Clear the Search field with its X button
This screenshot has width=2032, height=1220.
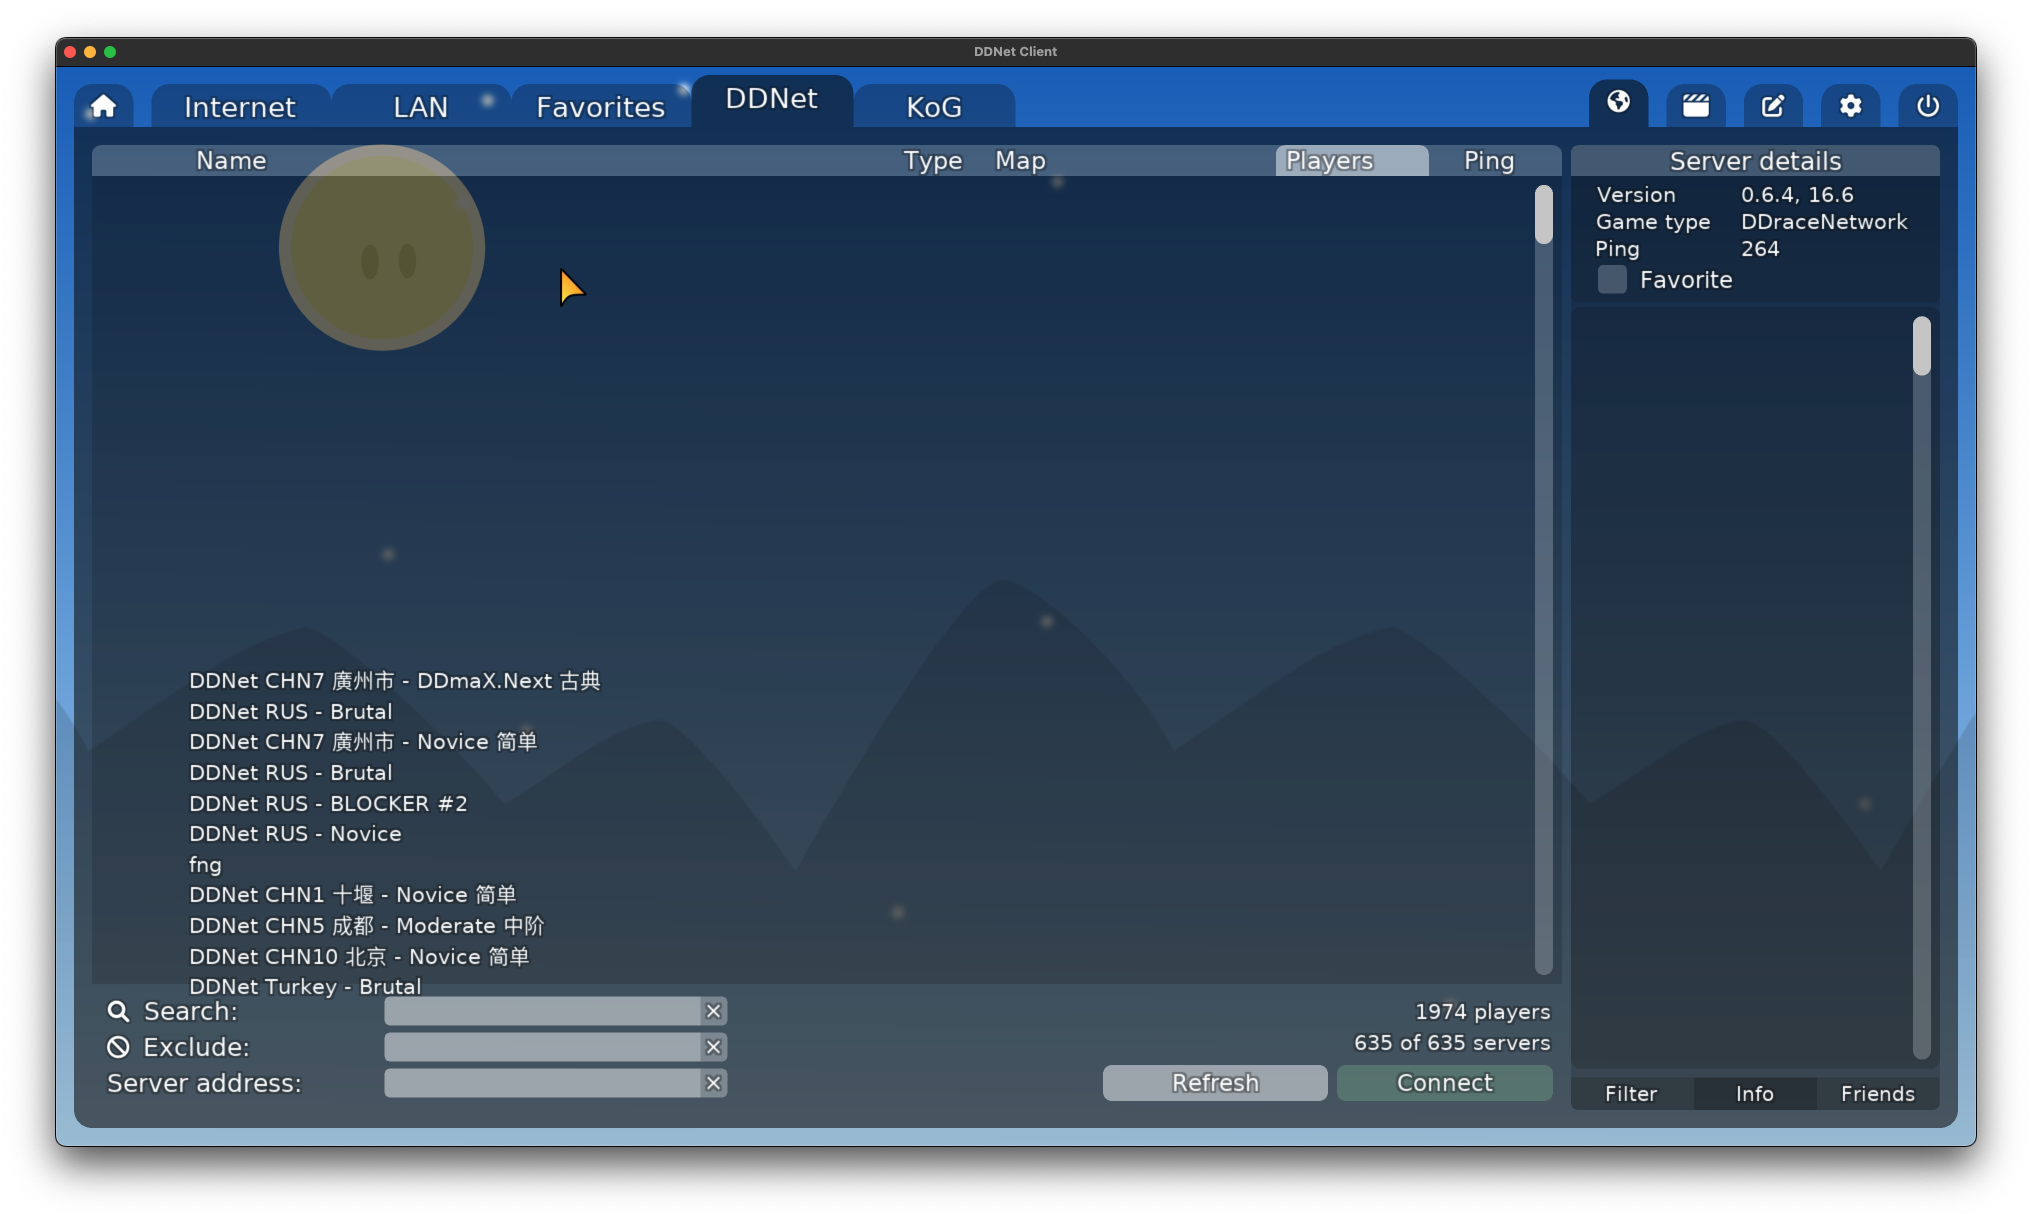coord(713,1011)
